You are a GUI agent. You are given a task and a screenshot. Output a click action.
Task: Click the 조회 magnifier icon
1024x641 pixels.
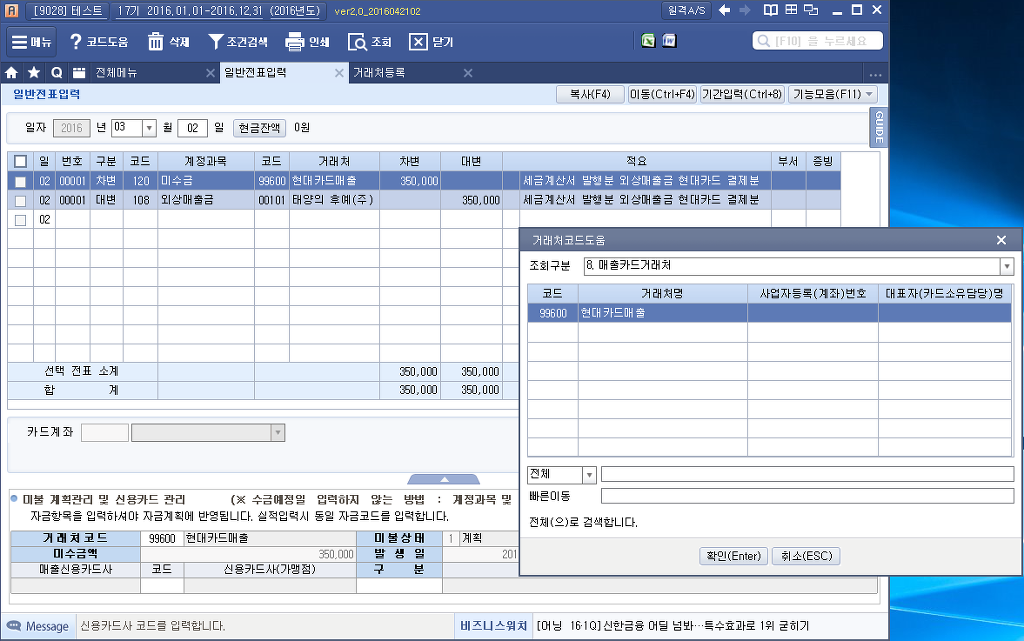[358, 42]
